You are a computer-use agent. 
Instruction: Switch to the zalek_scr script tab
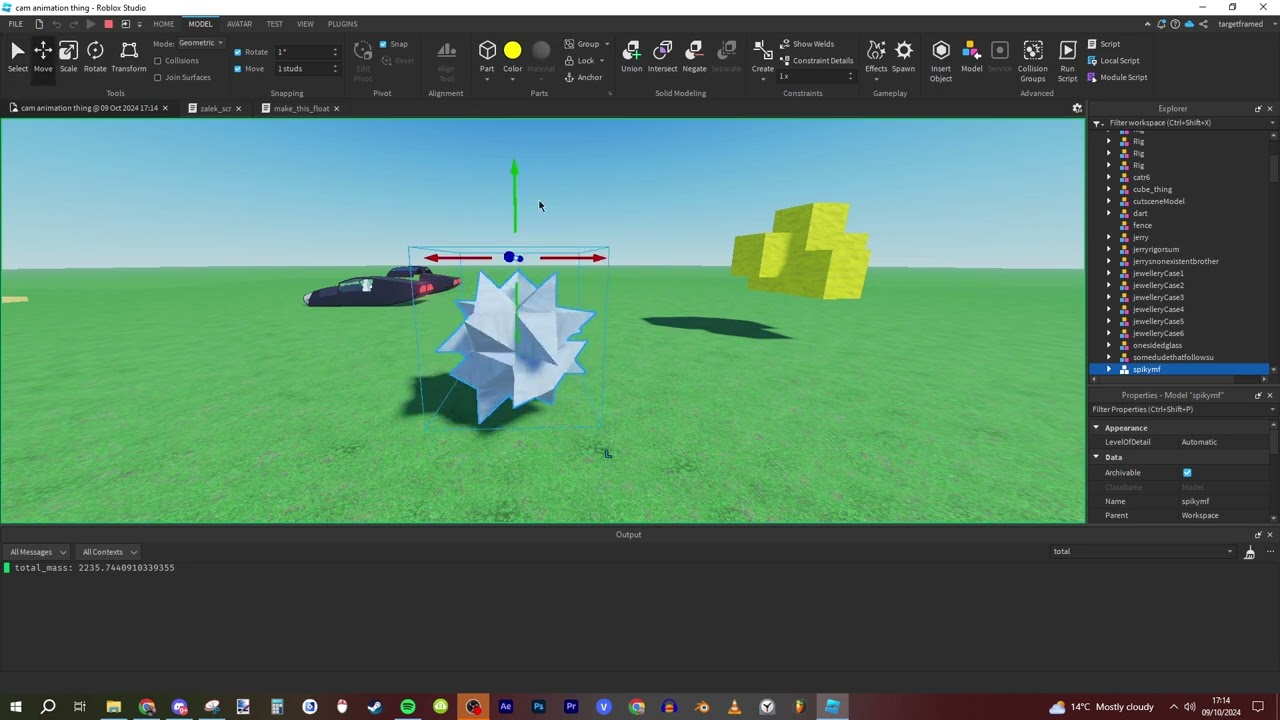coord(215,108)
